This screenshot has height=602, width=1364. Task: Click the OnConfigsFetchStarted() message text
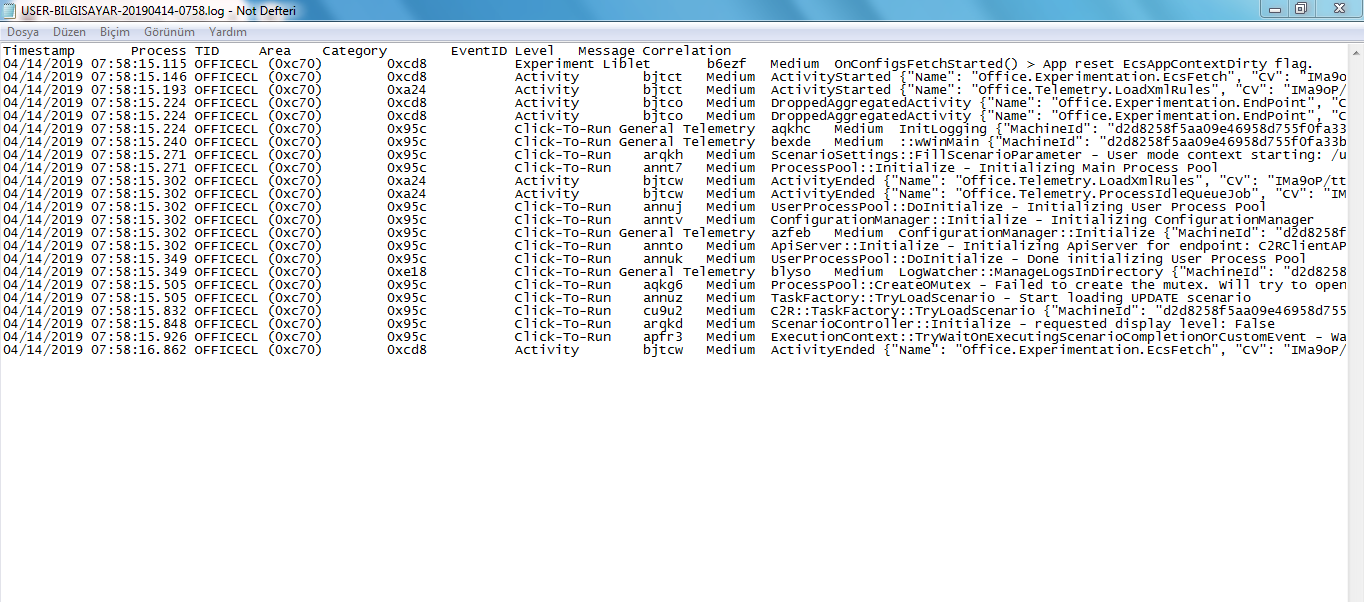[1074, 64]
